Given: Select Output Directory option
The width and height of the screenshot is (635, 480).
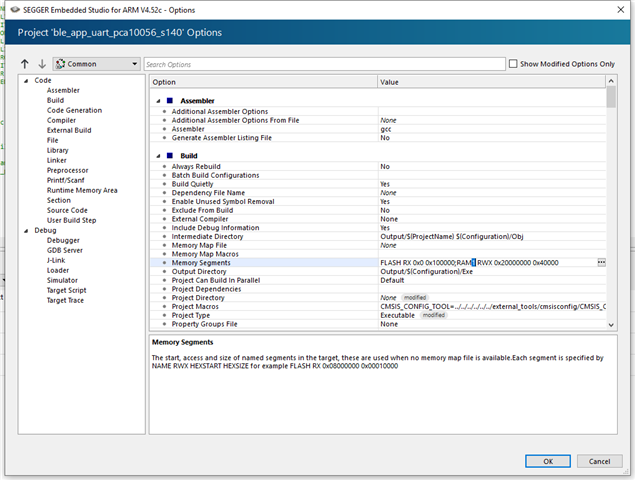Looking at the screenshot, I should [x=378, y=271].
